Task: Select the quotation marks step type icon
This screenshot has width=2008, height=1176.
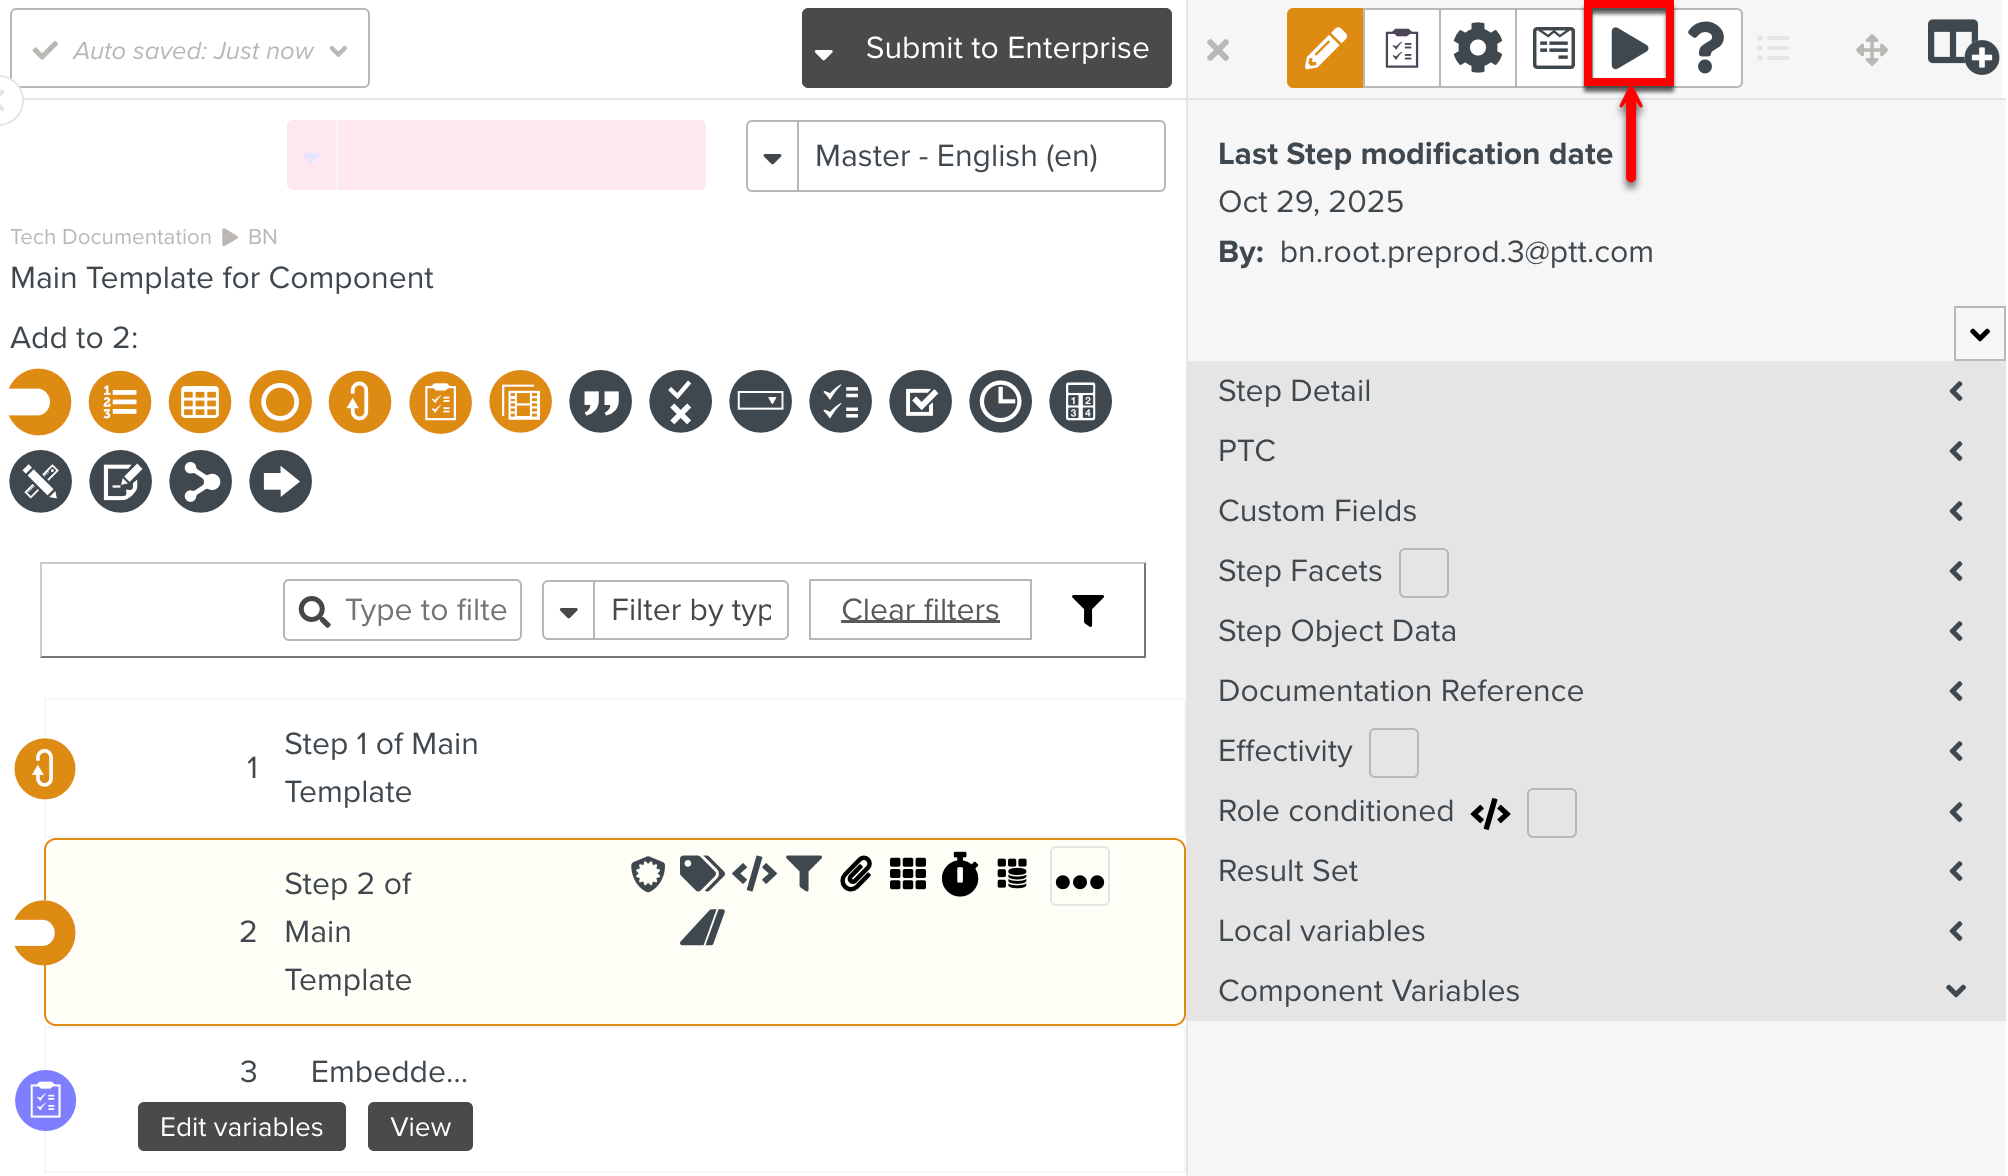Action: coord(600,401)
